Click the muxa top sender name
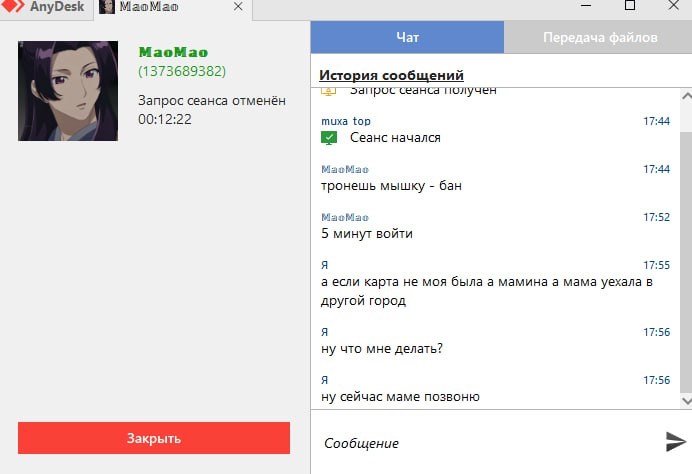Image resolution: width=692 pixels, height=474 pixels. point(346,121)
